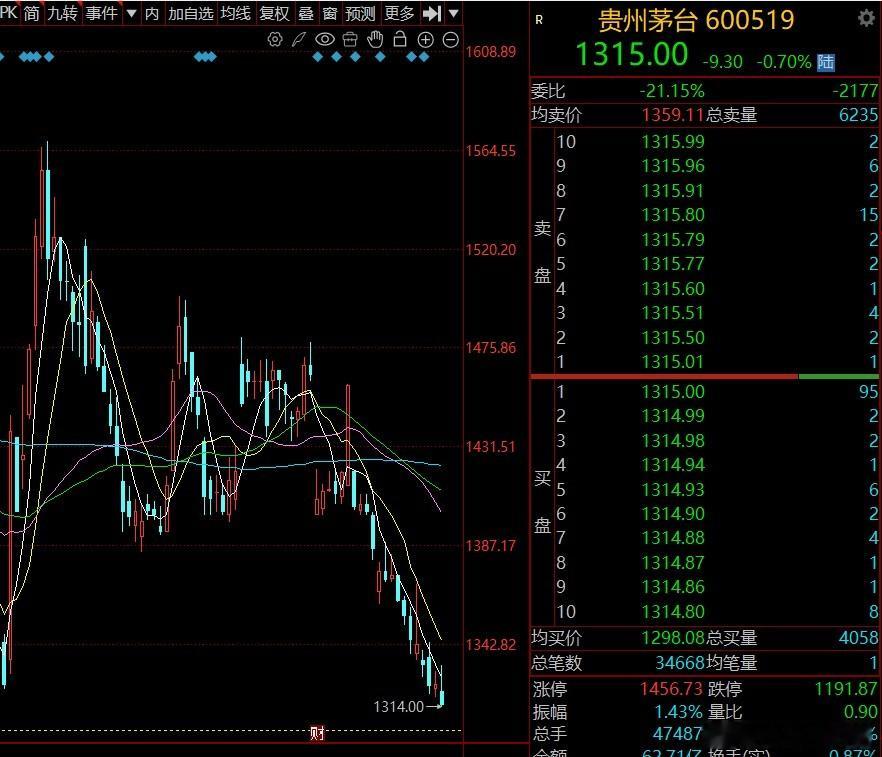The image size is (882, 757).
Task: Open the toolbox icon
Action: pos(350,39)
